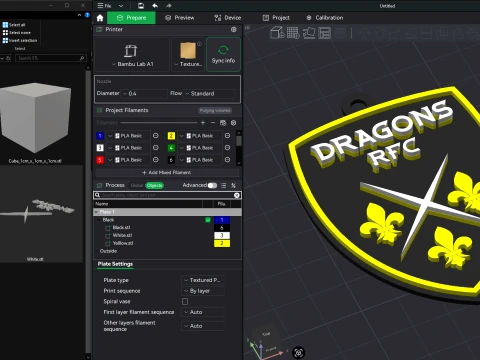Open First layer filament sequence dropdown

pos(203,312)
